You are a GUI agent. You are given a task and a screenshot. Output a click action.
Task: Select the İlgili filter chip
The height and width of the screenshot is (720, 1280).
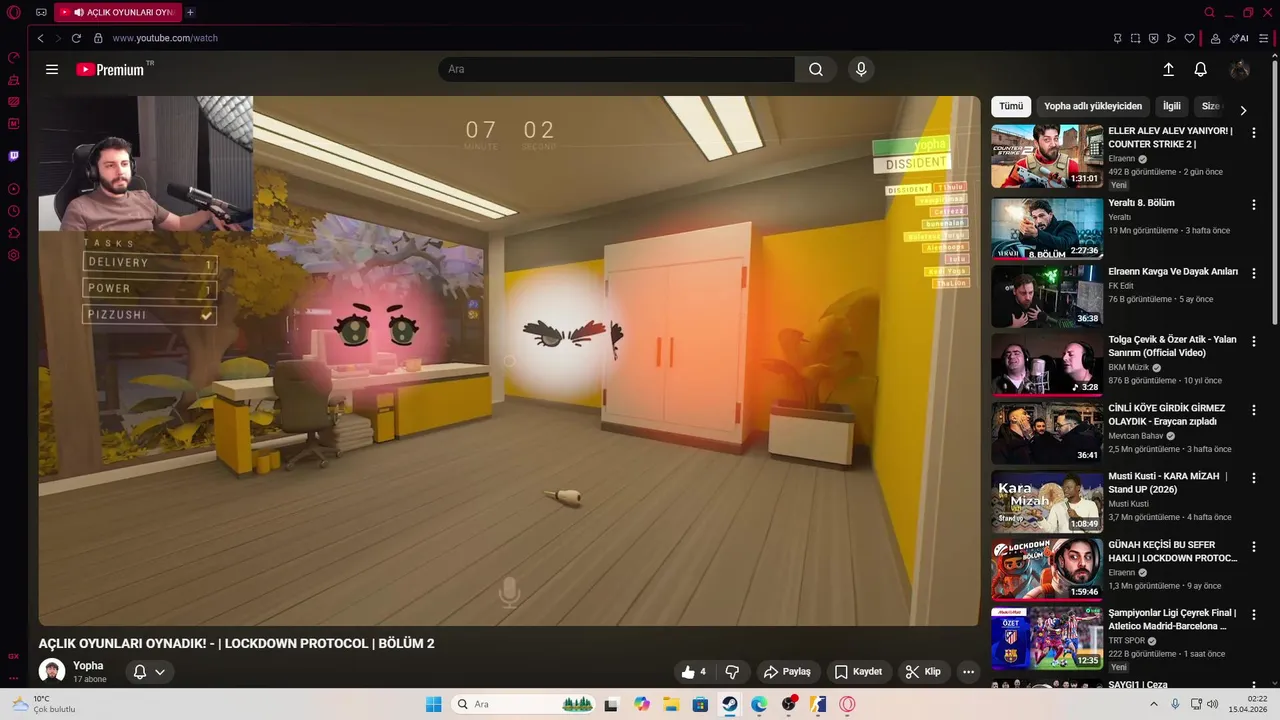pos(1171,106)
